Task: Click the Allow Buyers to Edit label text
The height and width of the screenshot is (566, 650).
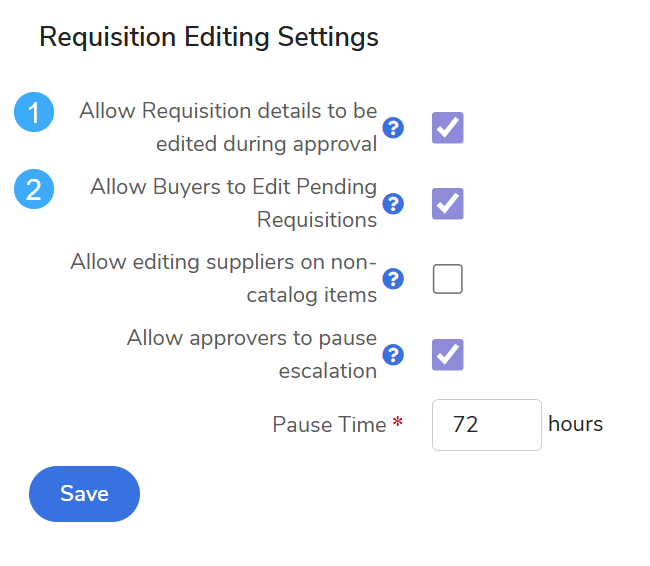Action: click(233, 203)
